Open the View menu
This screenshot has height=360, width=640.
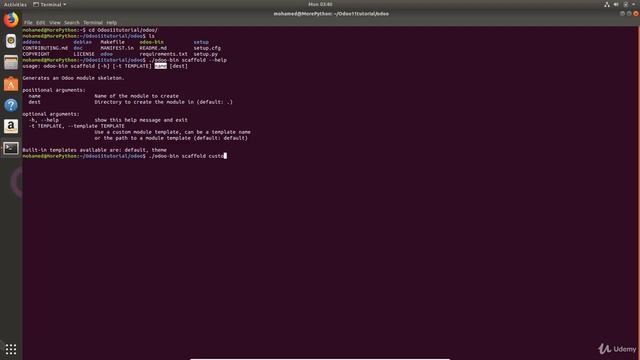tap(55, 22)
